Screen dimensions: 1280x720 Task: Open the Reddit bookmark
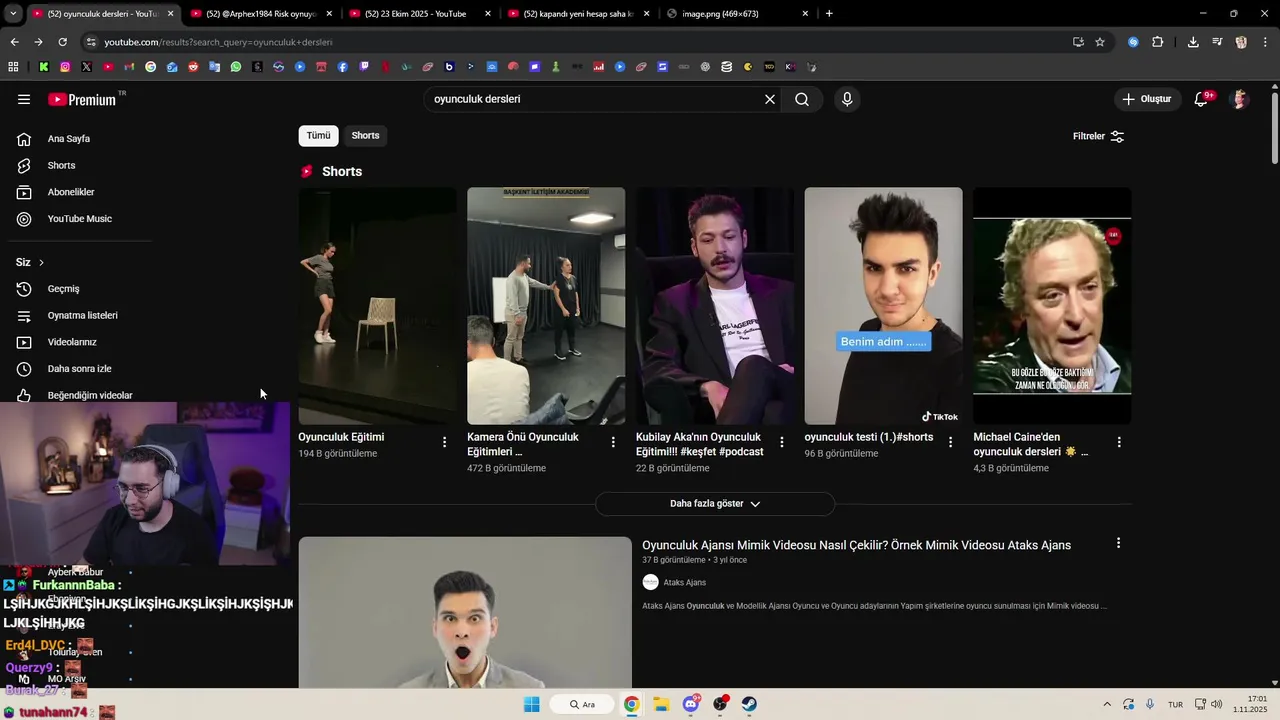click(x=193, y=67)
